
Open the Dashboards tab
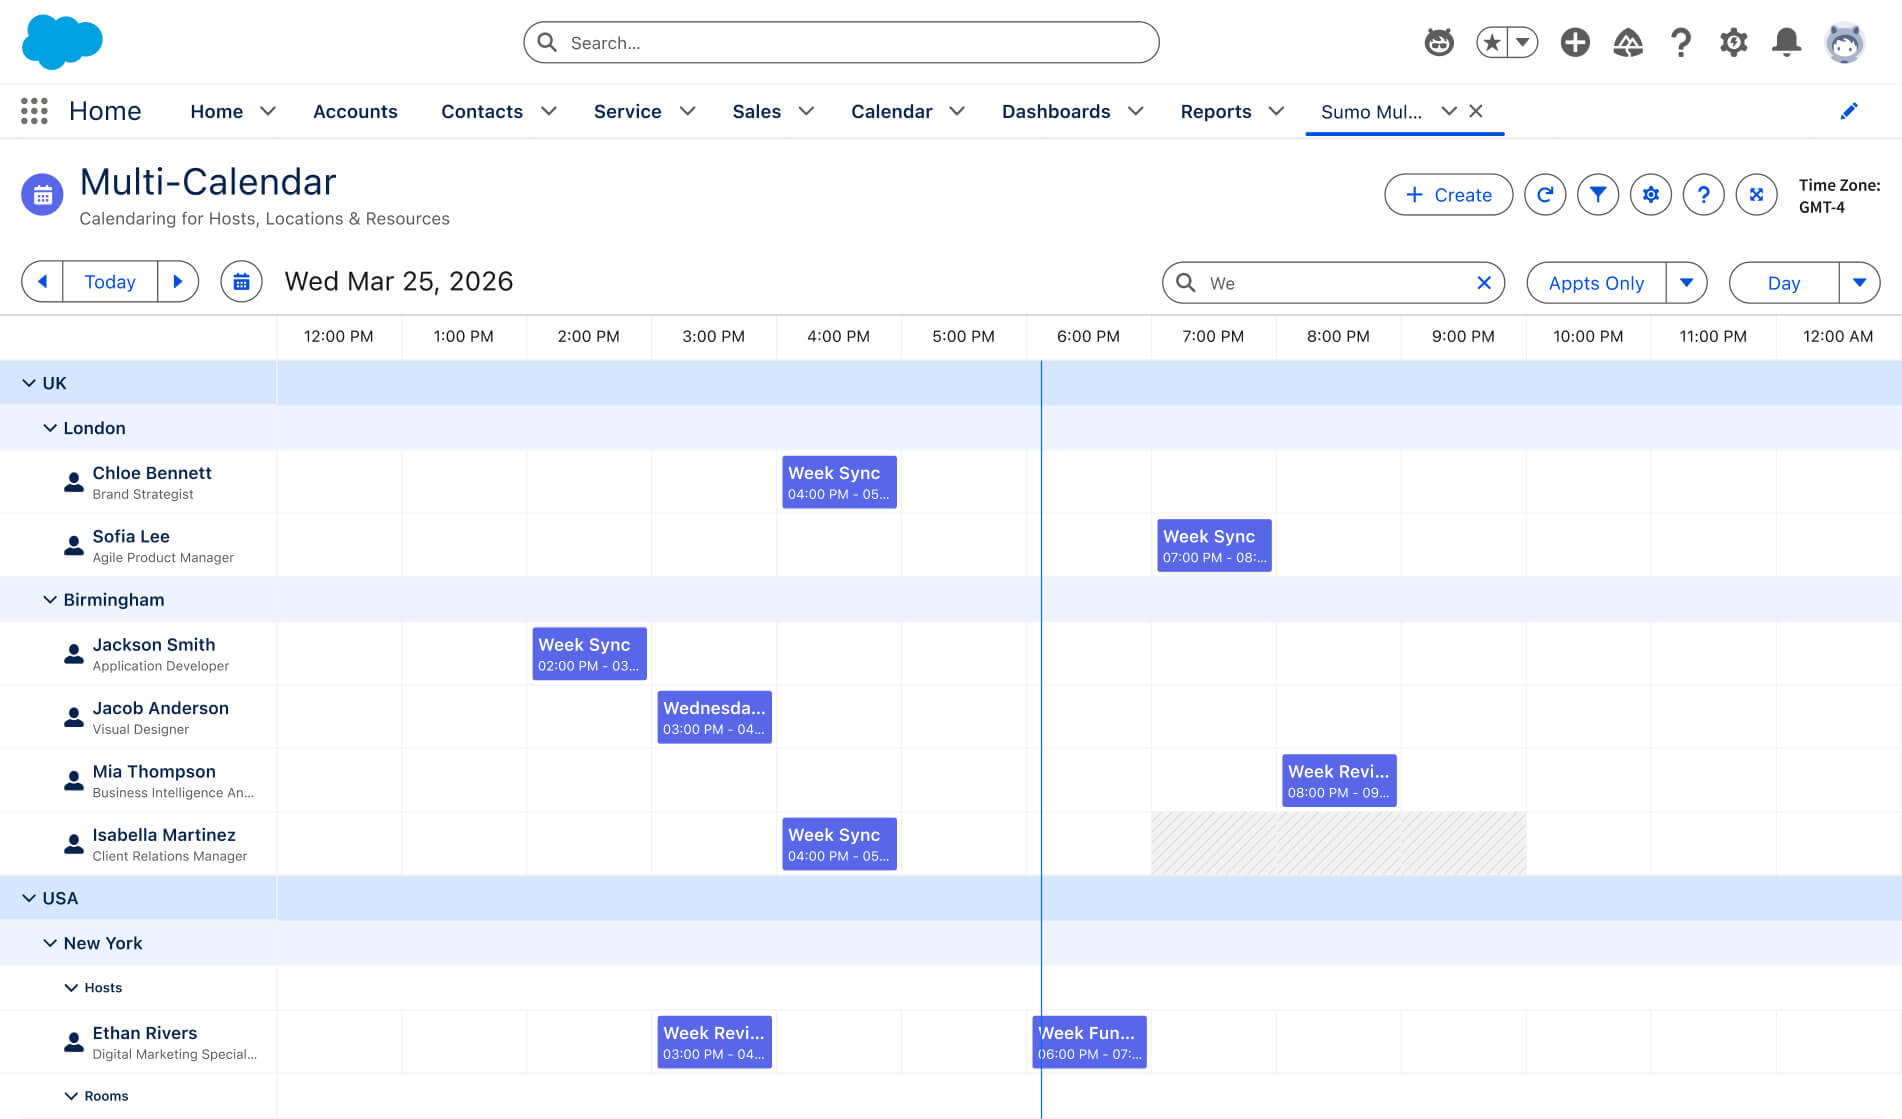pyautogui.click(x=1056, y=111)
